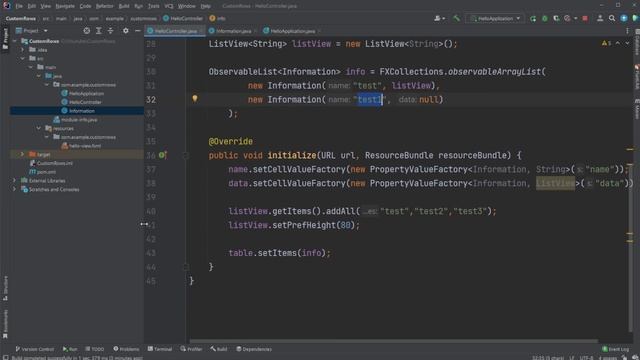Collapse the resources folder
The width and height of the screenshot is (640, 360).
[x=39, y=128]
